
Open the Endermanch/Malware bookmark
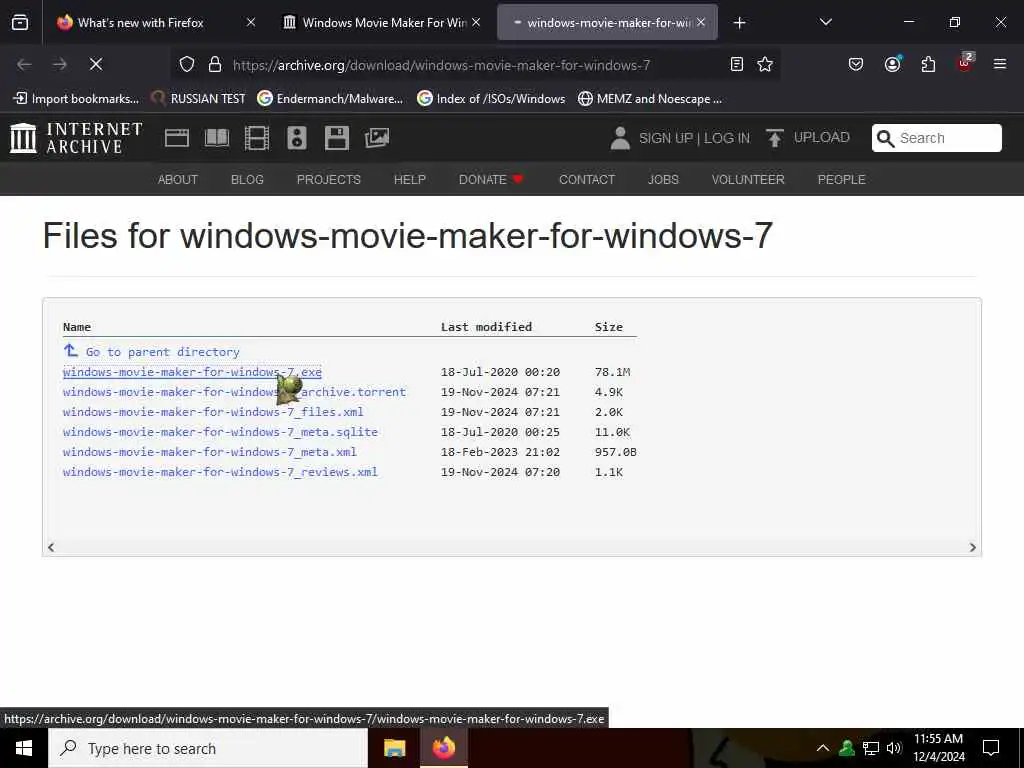tap(330, 99)
